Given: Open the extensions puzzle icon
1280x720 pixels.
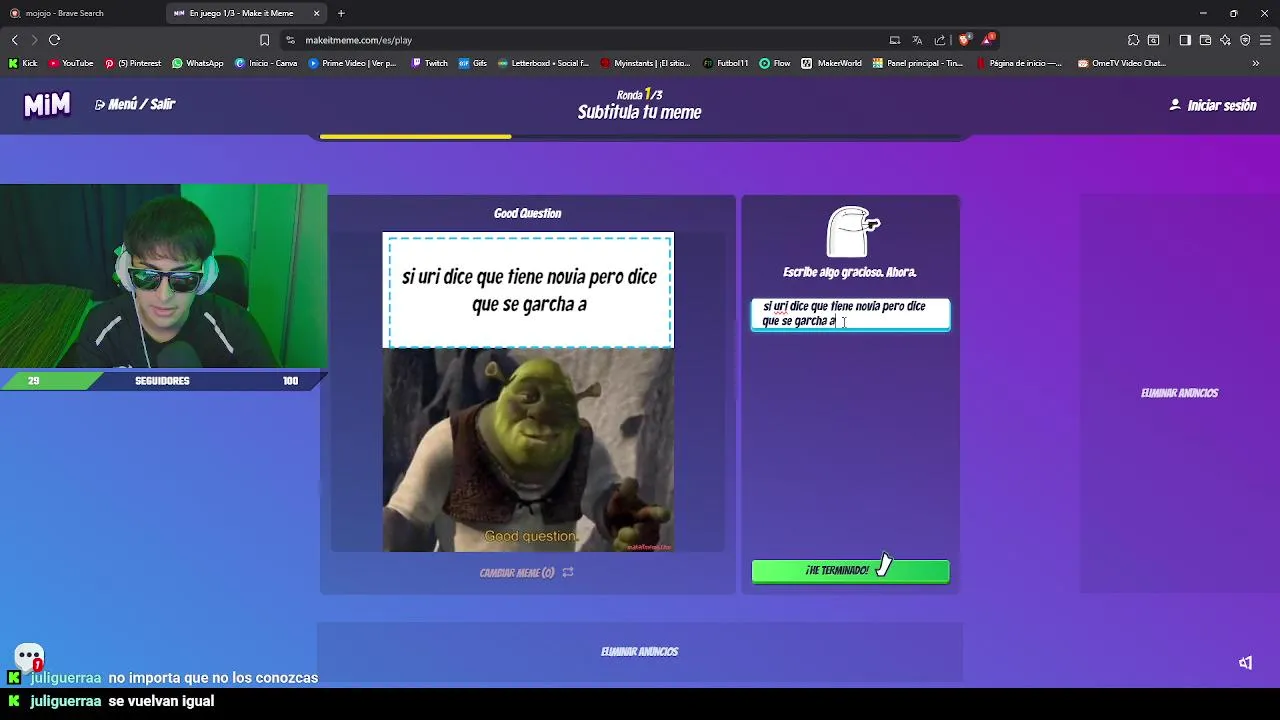Looking at the screenshot, I should pyautogui.click(x=1133, y=40).
